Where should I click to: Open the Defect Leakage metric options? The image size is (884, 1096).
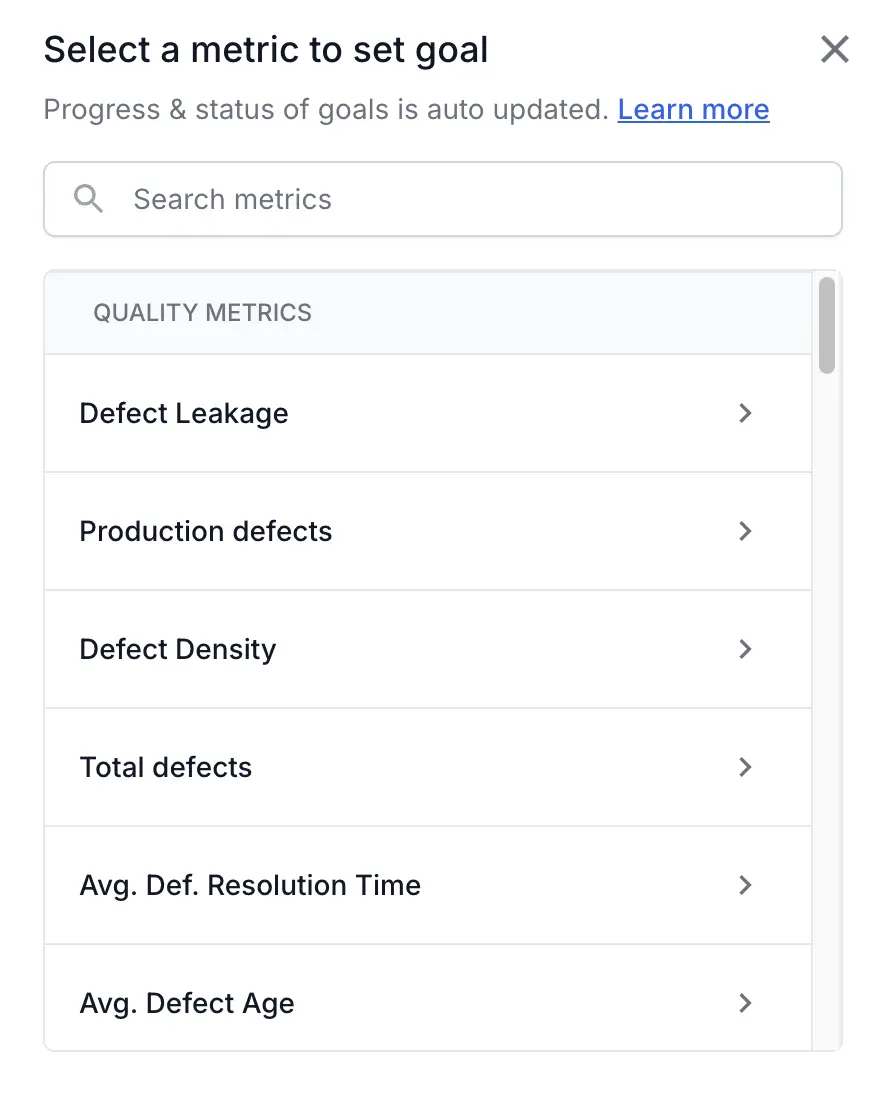[300, 413]
